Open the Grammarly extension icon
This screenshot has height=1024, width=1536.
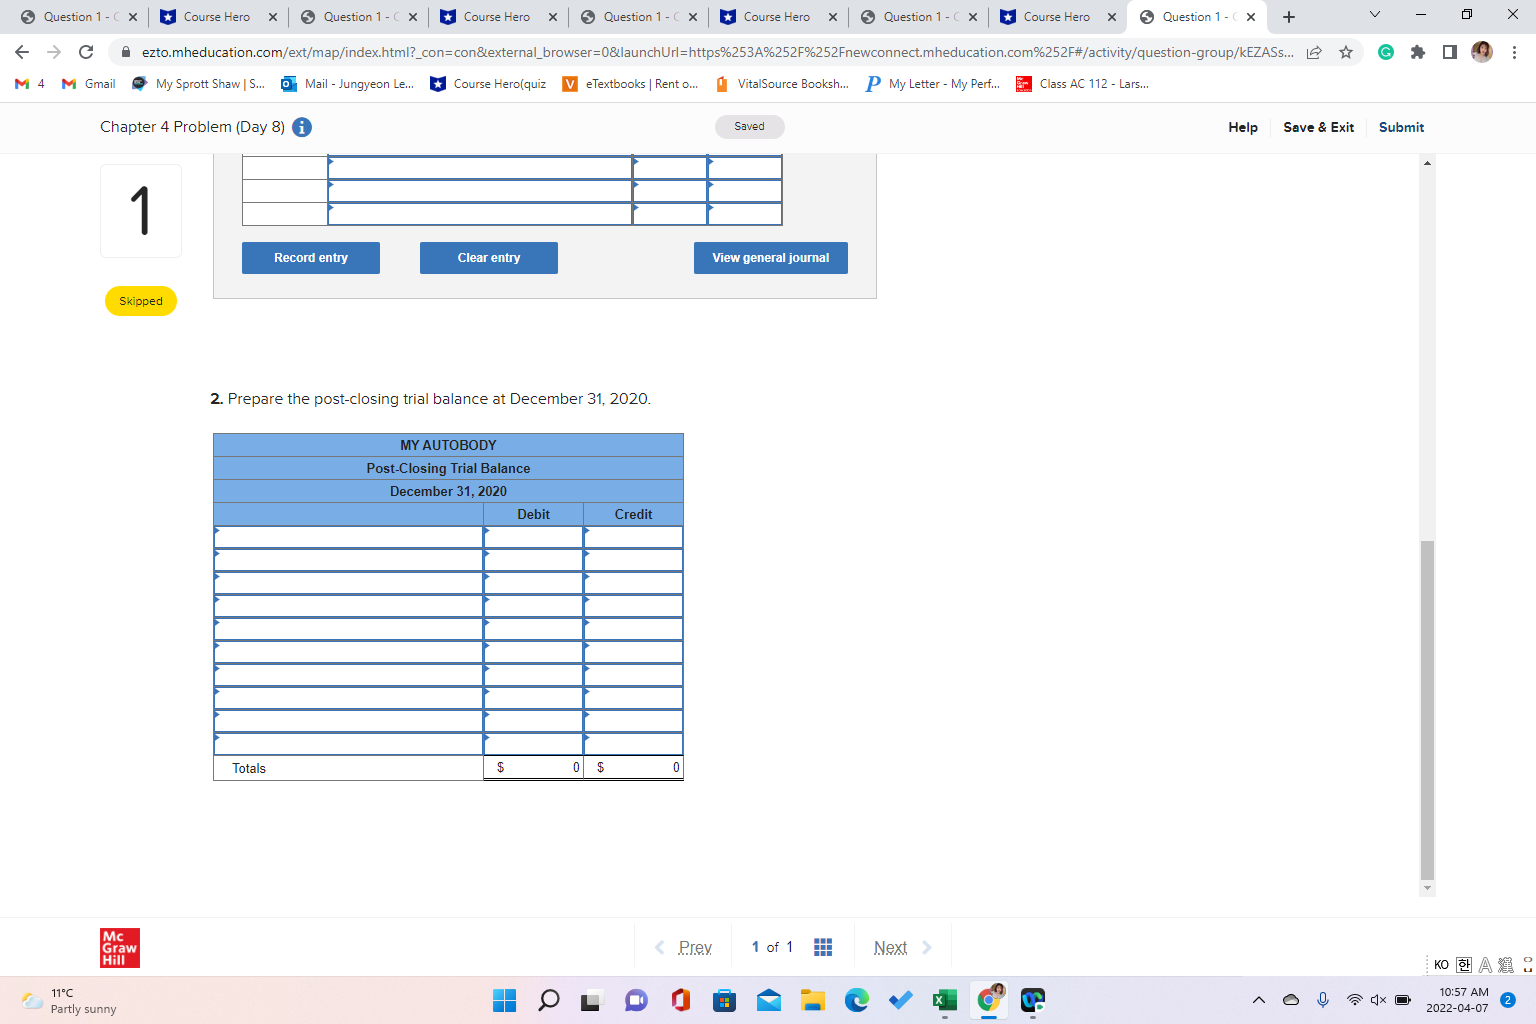pyautogui.click(x=1386, y=52)
